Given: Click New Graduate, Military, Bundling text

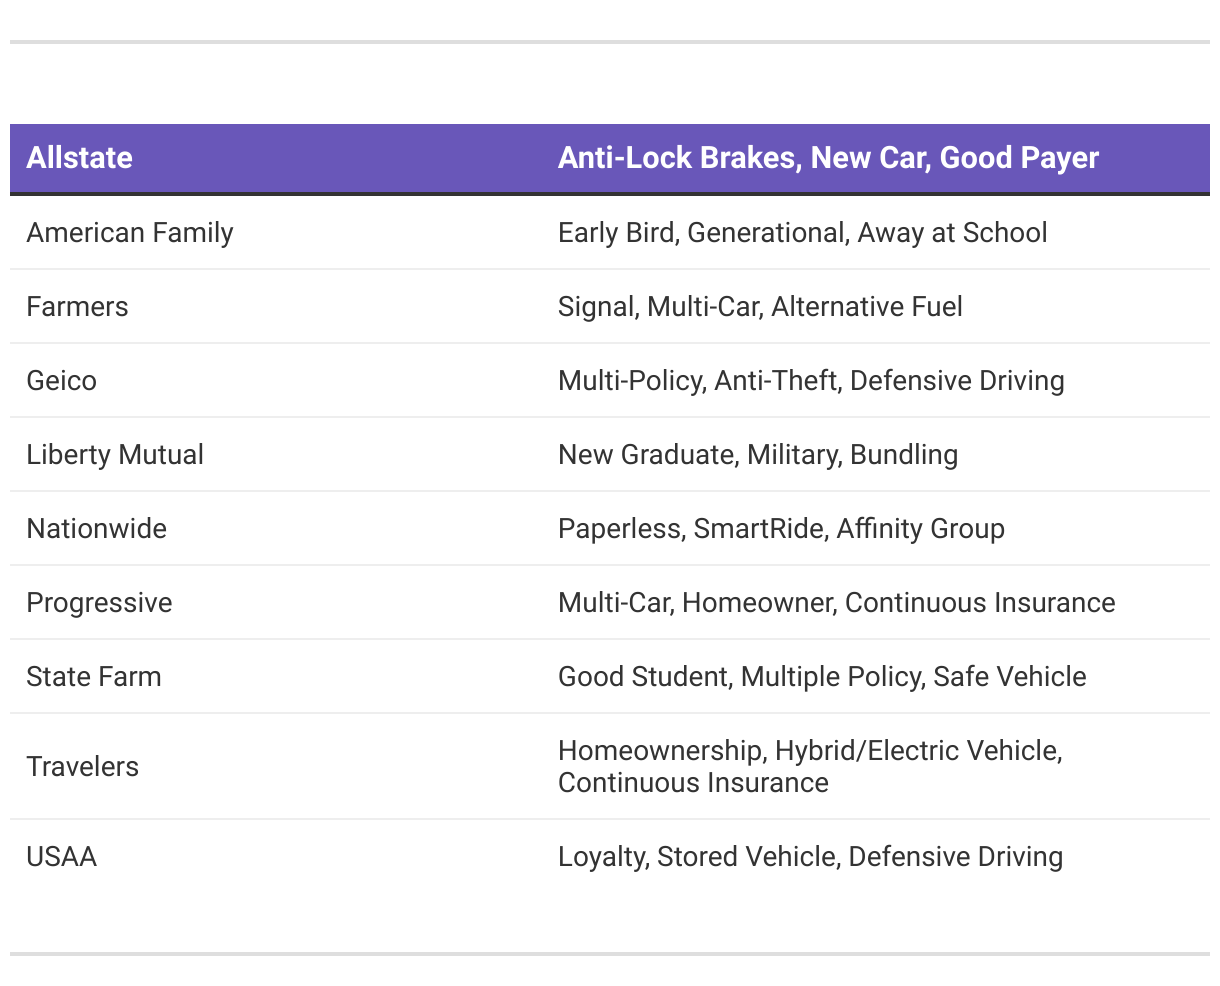Looking at the screenshot, I should tap(758, 455).
